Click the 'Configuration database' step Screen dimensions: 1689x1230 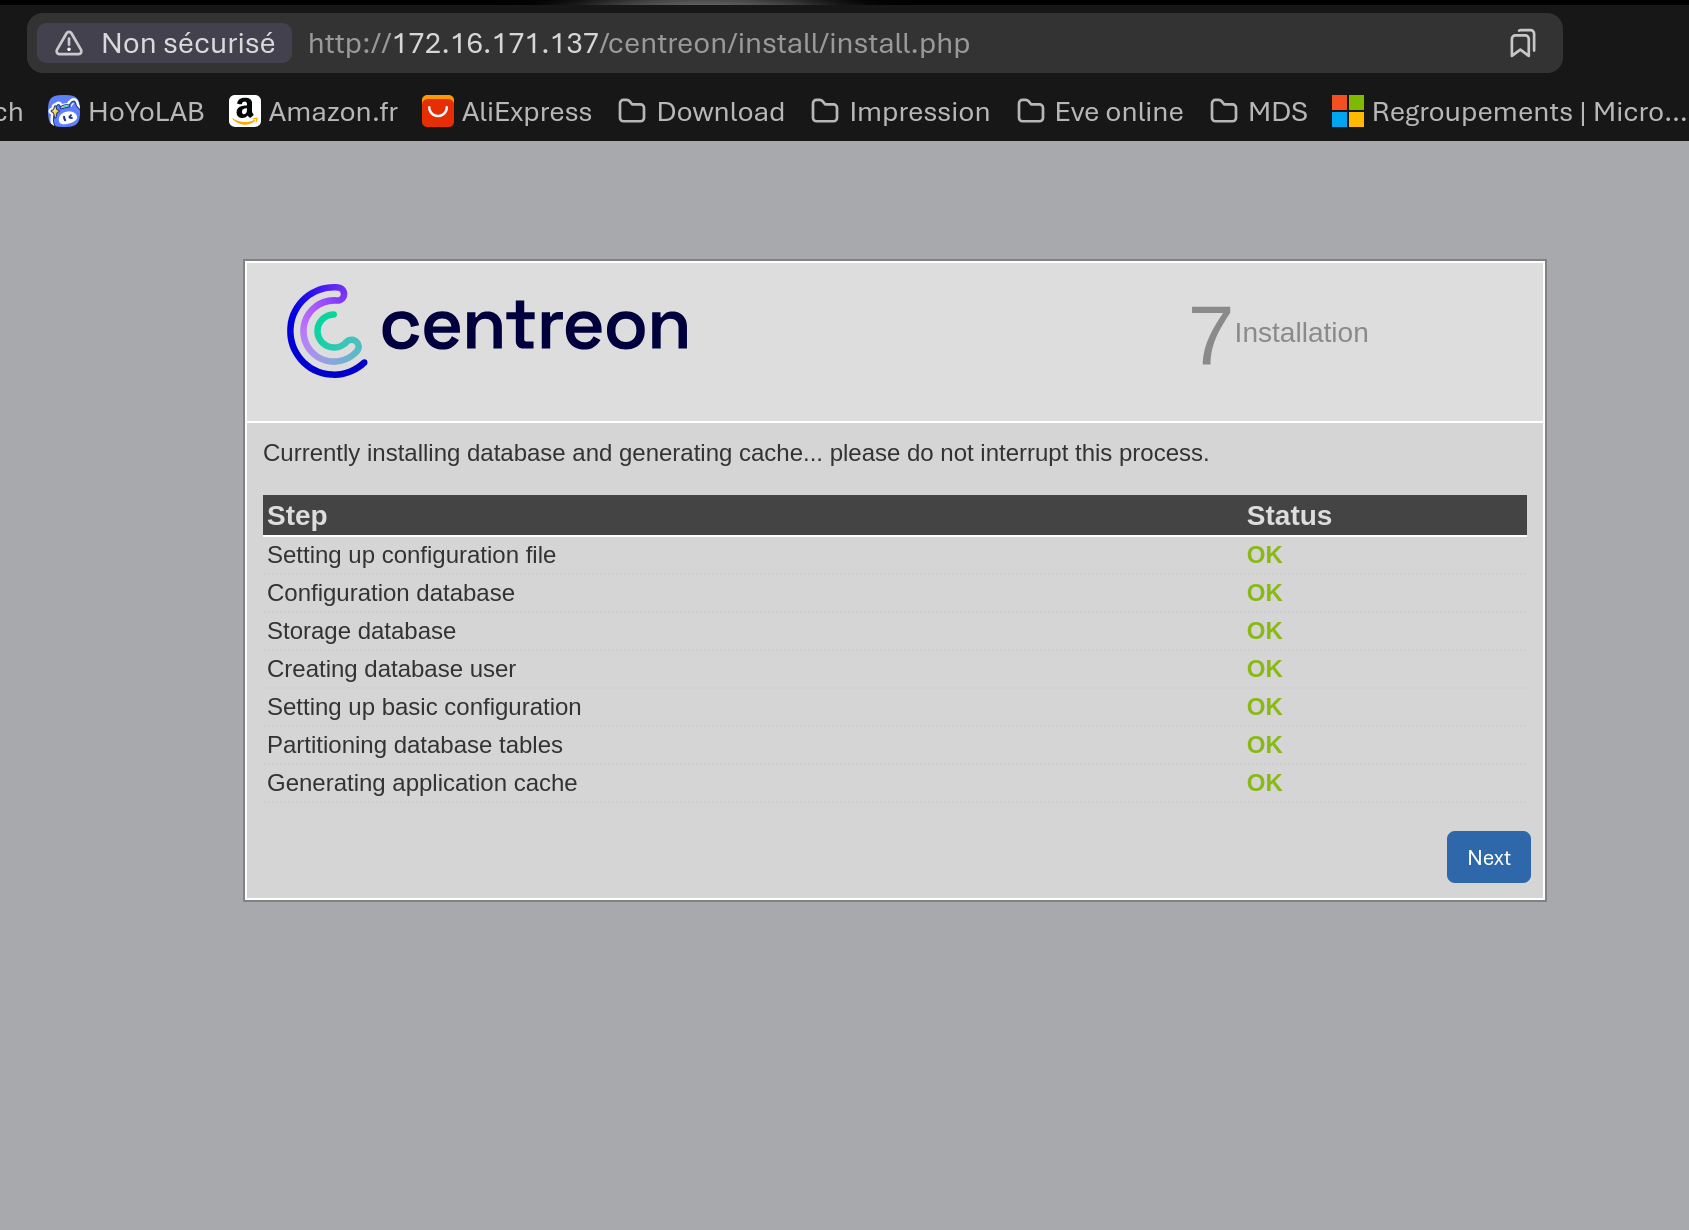[391, 593]
